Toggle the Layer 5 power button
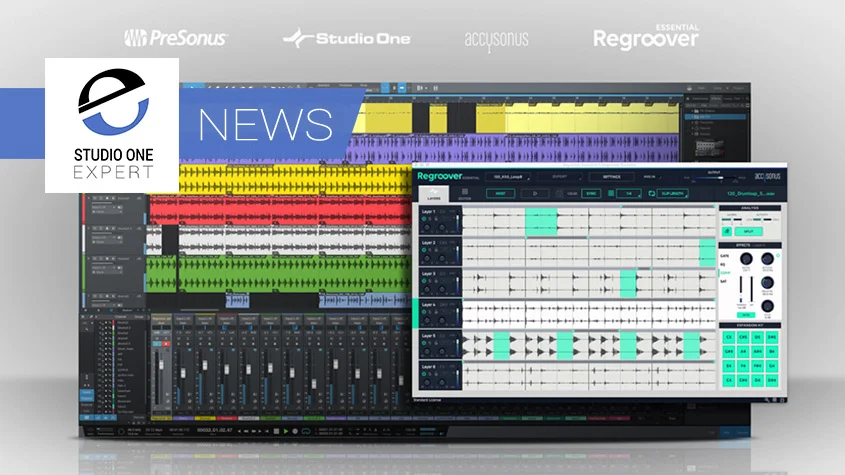 click(424, 343)
